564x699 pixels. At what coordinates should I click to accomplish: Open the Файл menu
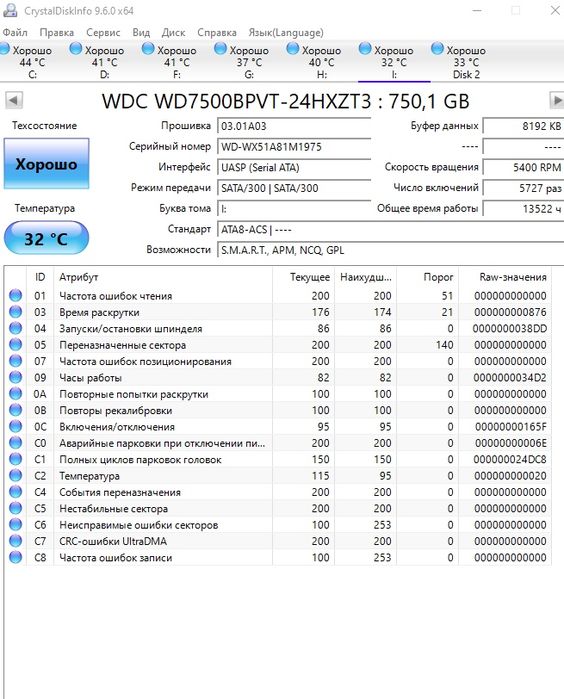[15, 33]
